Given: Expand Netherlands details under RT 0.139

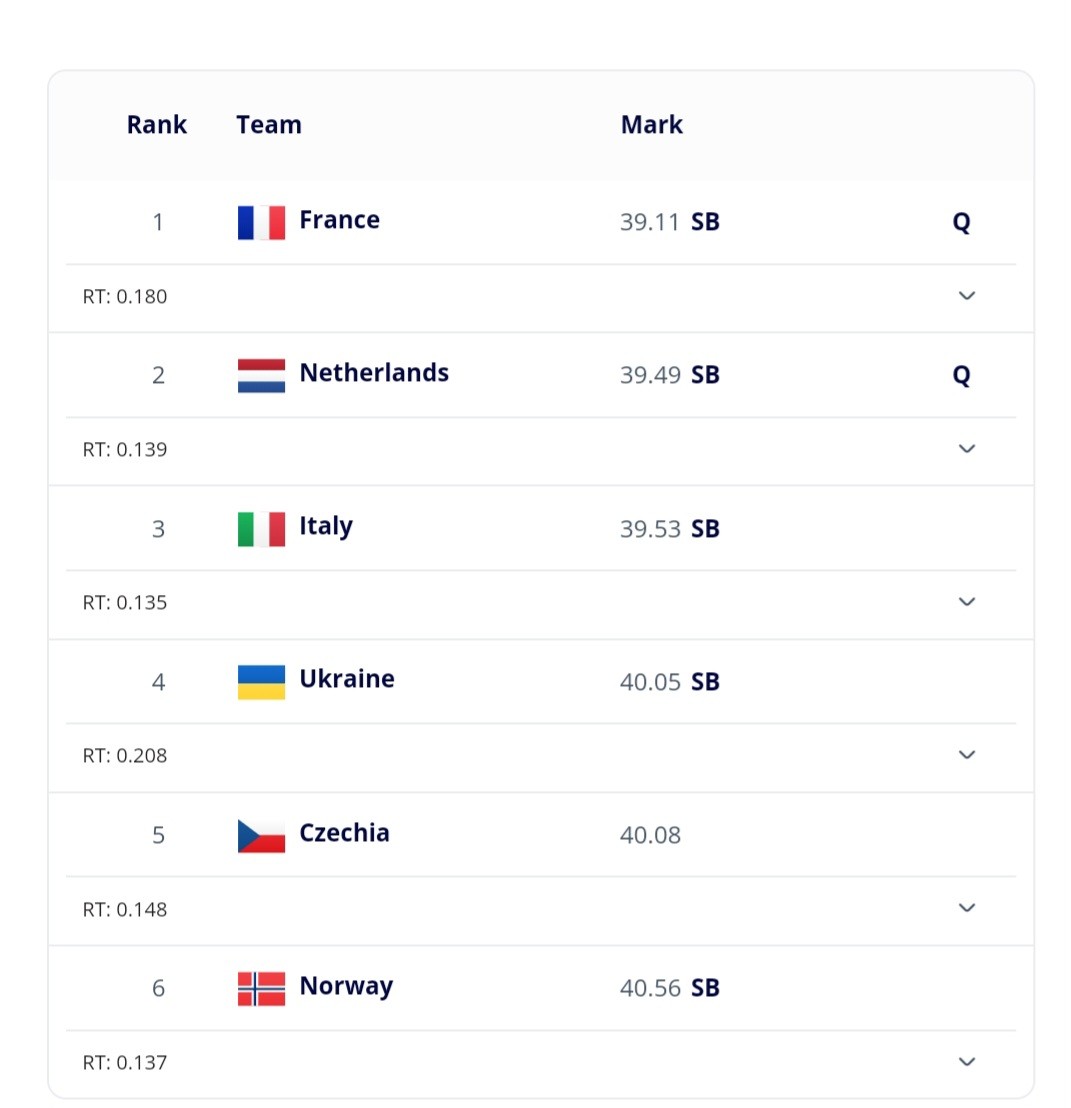Looking at the screenshot, I should [x=966, y=449].
